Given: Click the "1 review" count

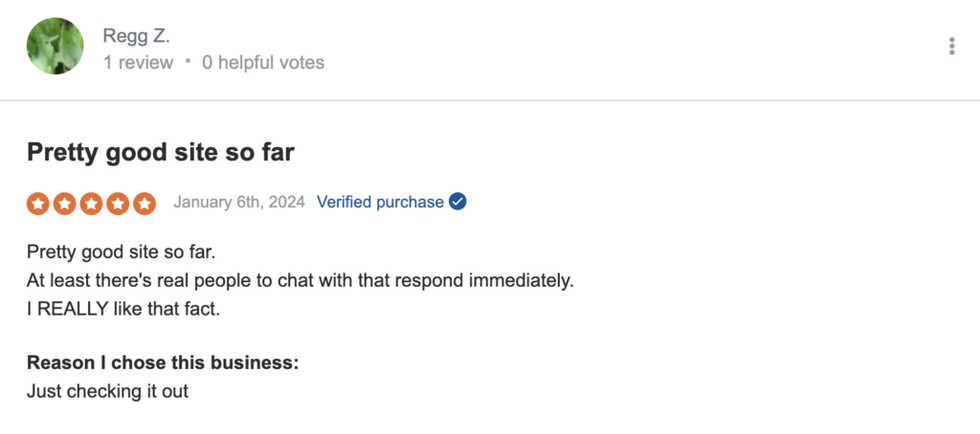Looking at the screenshot, I should click(138, 63).
